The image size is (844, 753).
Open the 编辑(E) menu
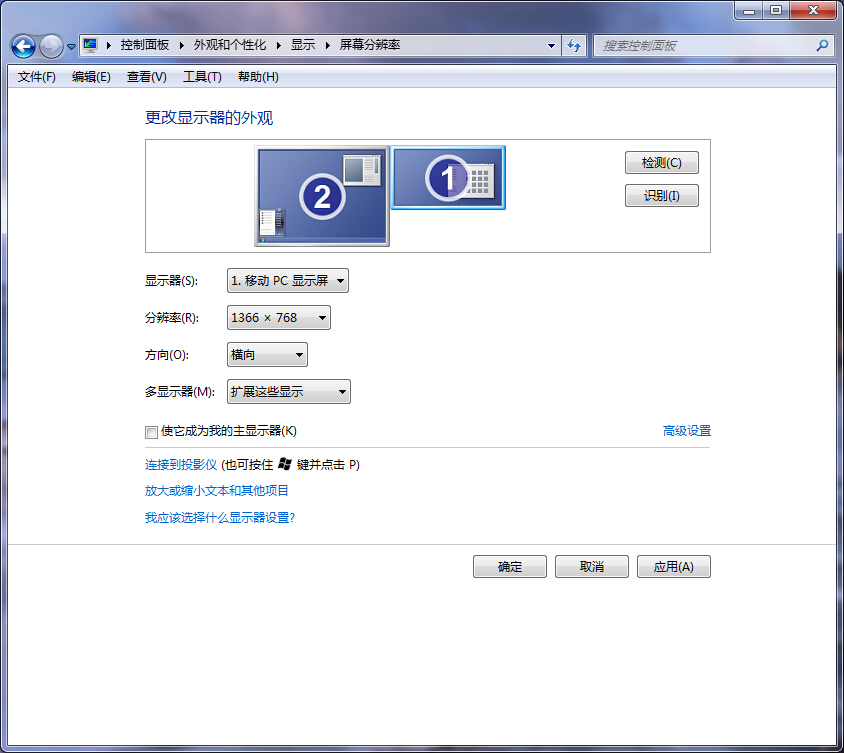tap(91, 77)
